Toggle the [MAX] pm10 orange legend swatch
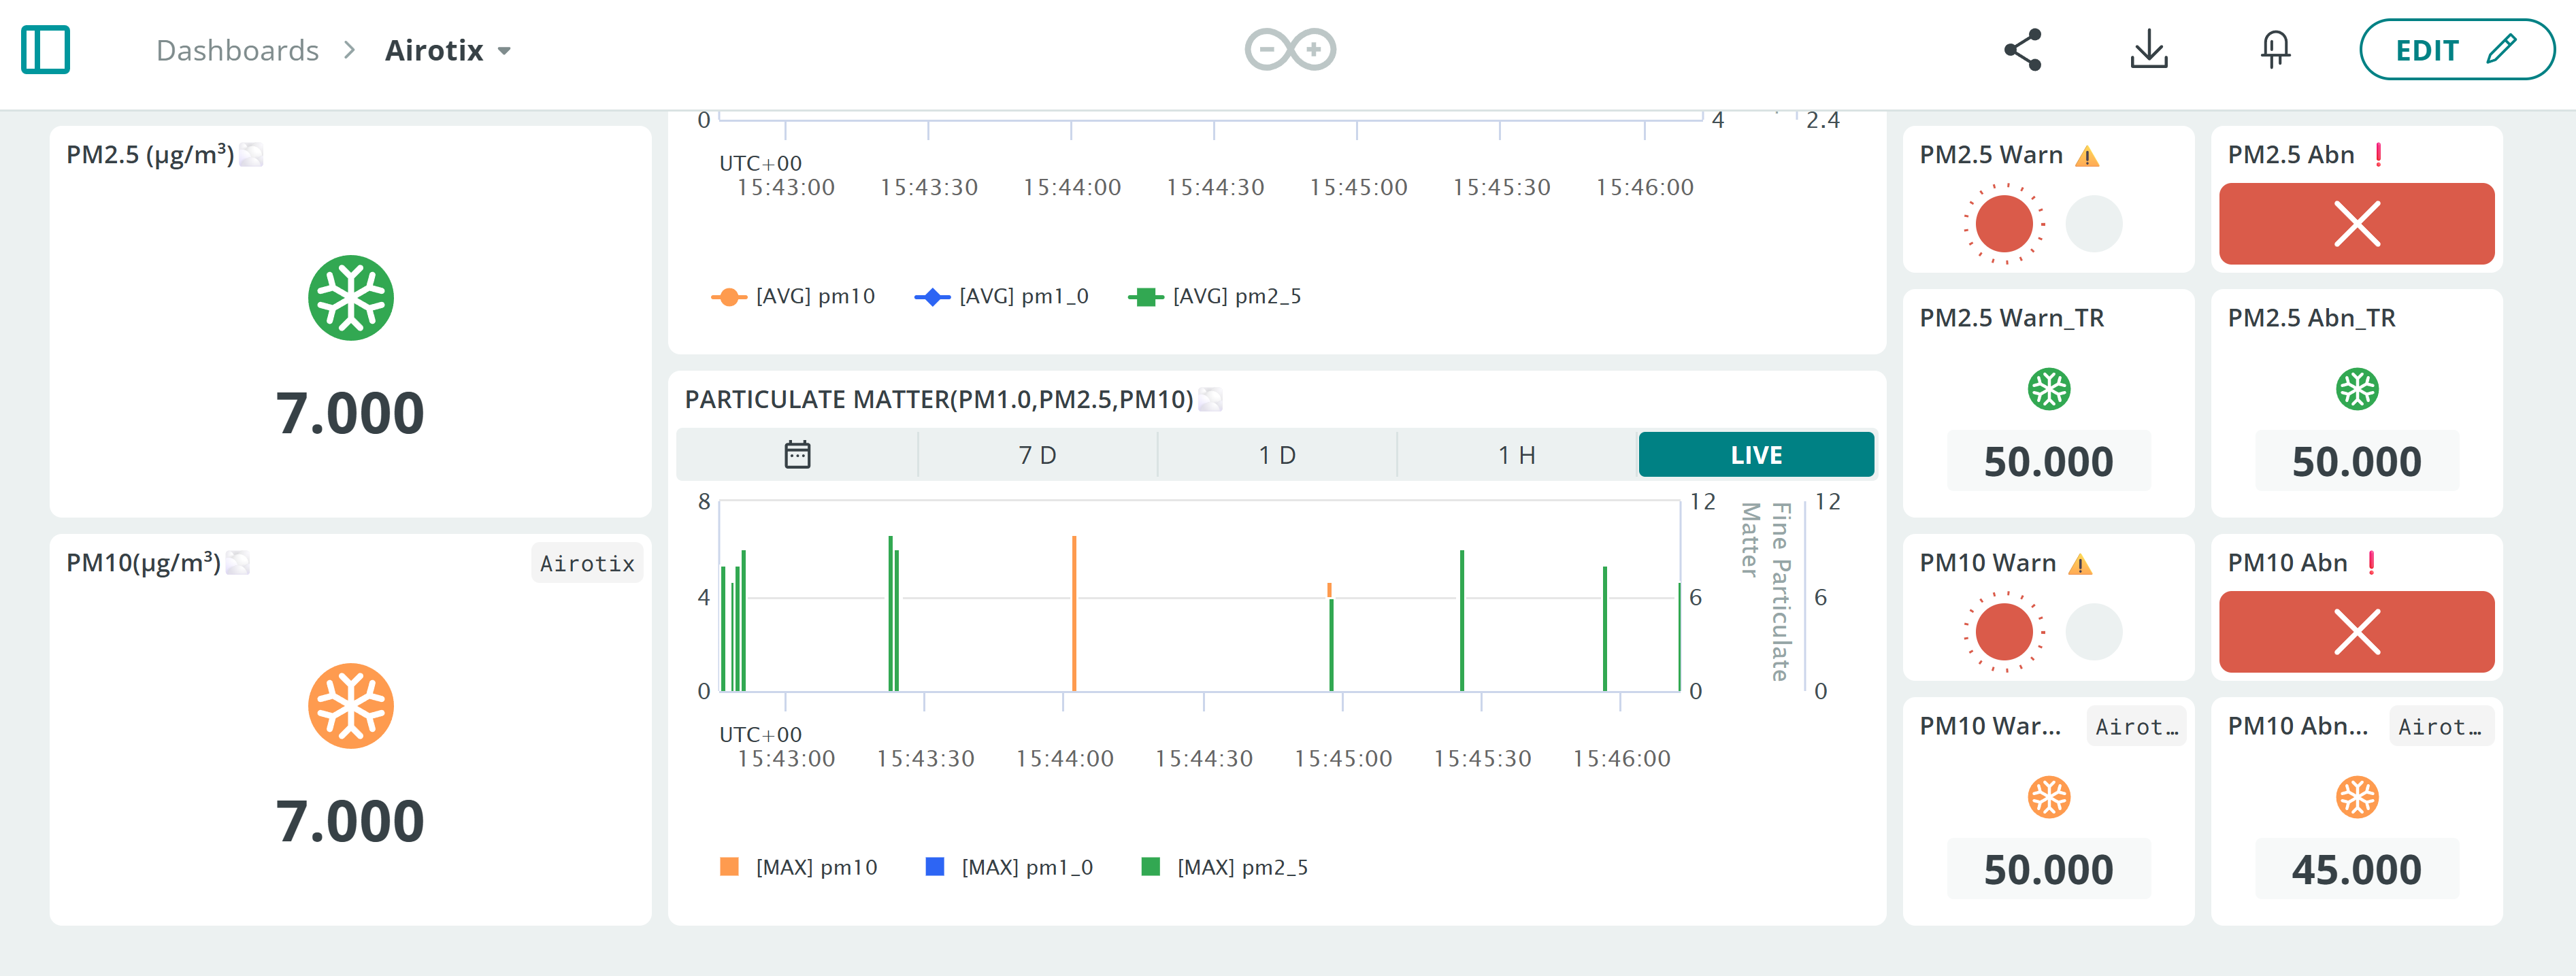The image size is (2576, 976). click(x=729, y=866)
